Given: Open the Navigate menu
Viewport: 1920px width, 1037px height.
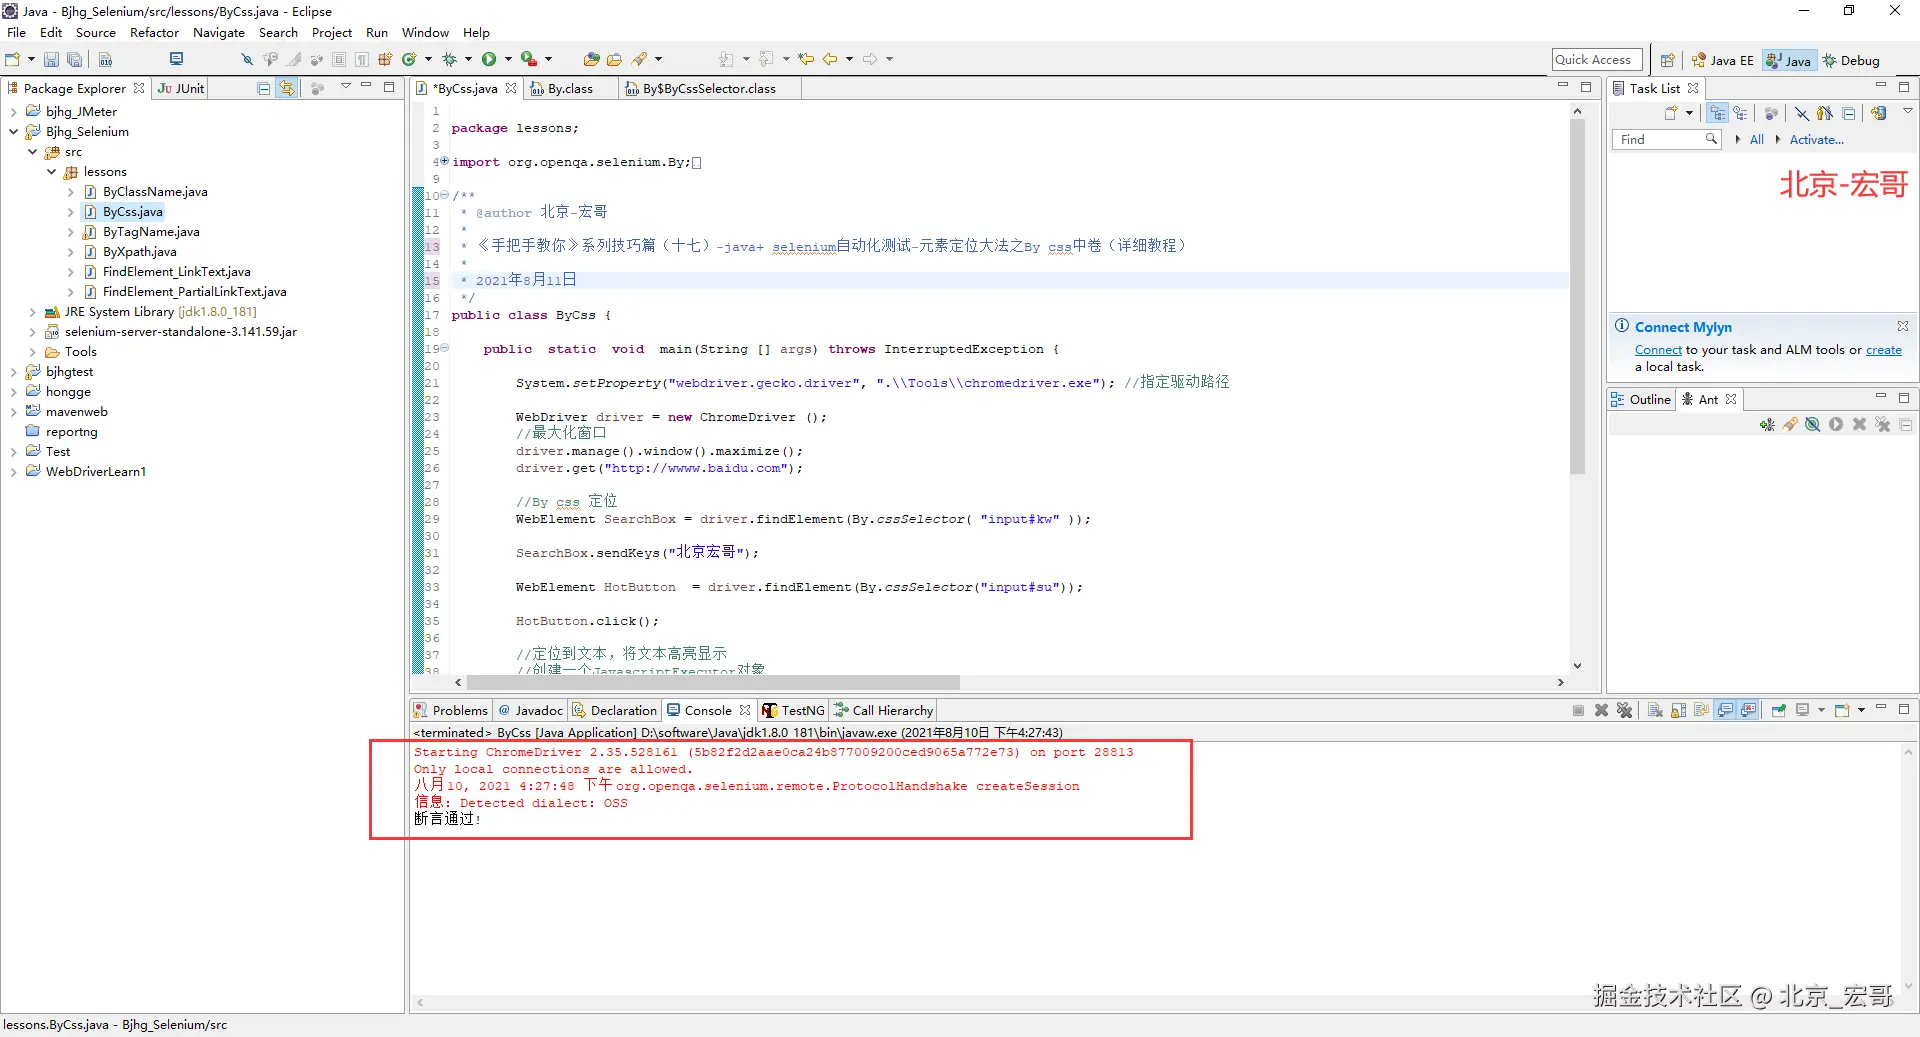Looking at the screenshot, I should (219, 32).
